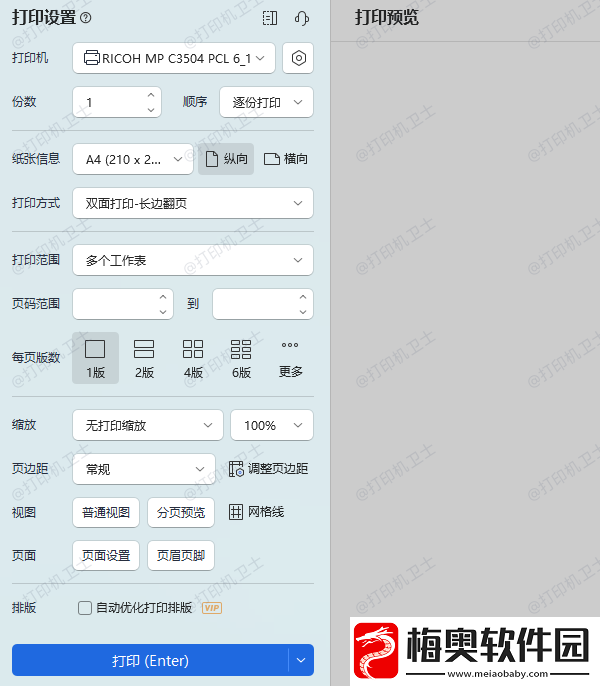600x686 pixels.
Task: Open the 100% scale dropdown
Action: click(x=272, y=425)
